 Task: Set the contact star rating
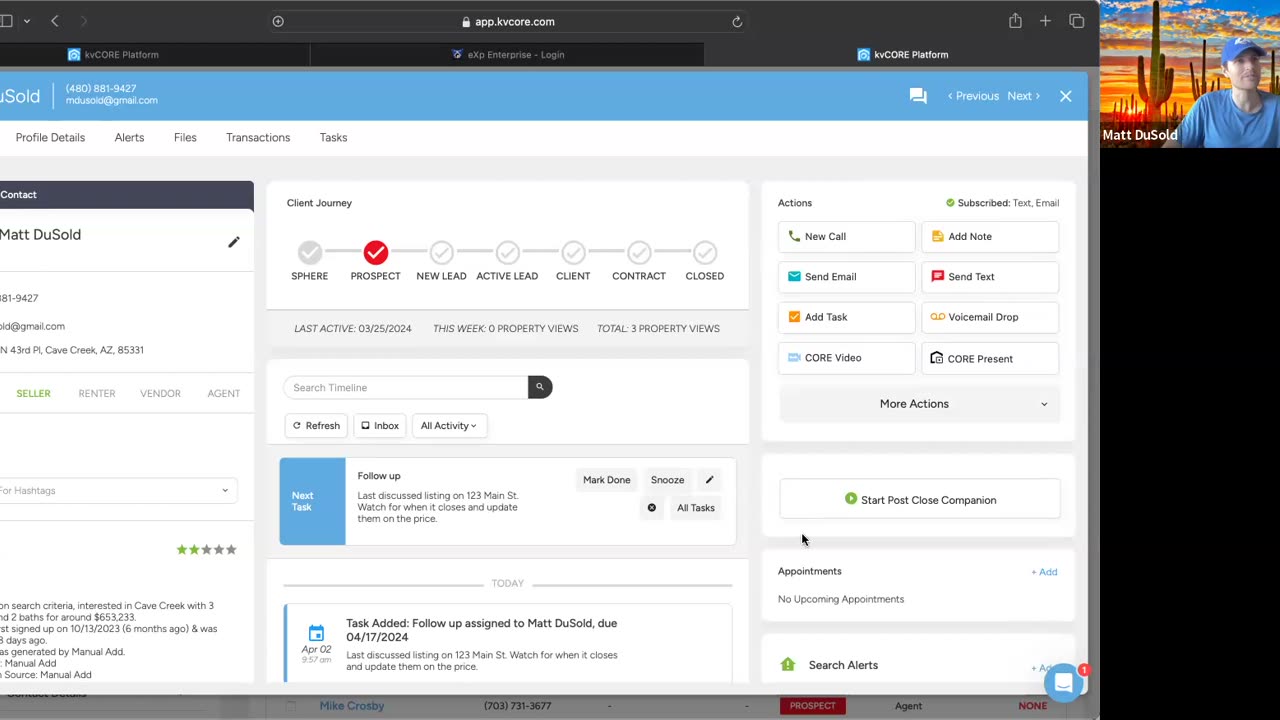tap(207, 550)
